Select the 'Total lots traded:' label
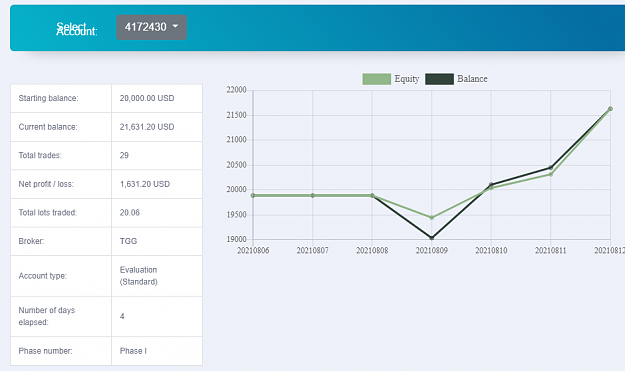 [x=47, y=213]
